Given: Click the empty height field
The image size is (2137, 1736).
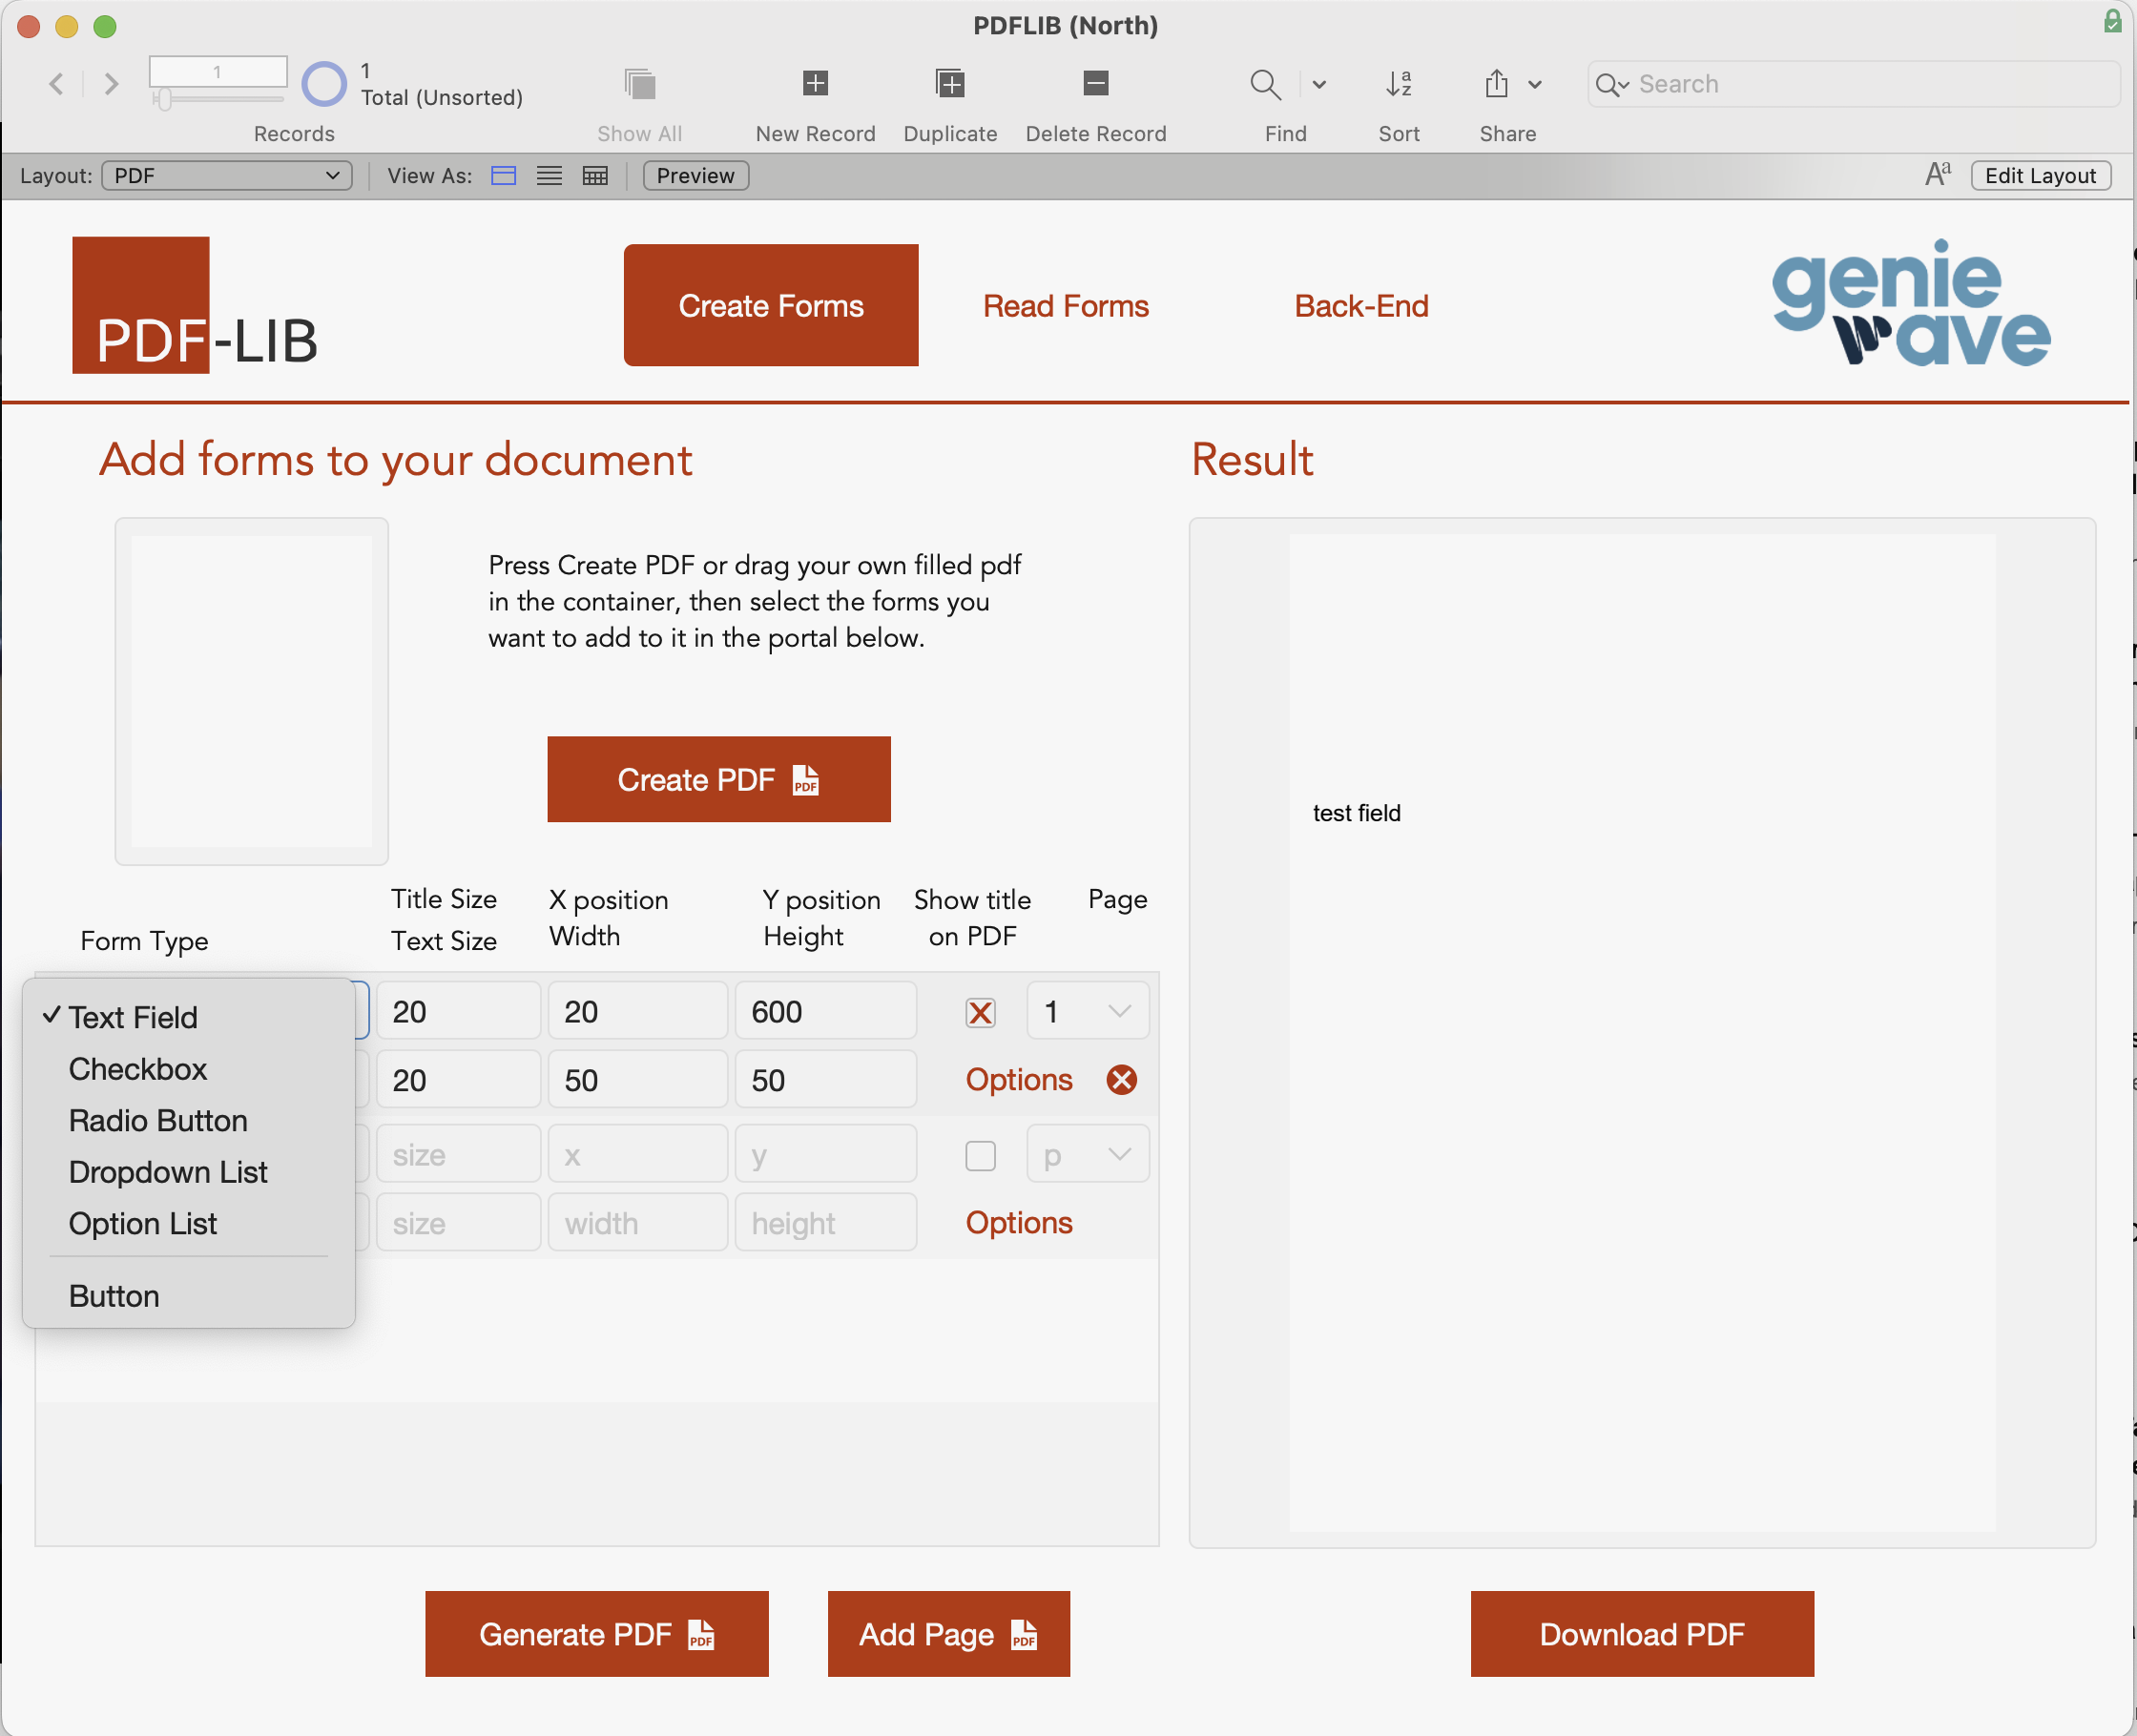Looking at the screenshot, I should pos(826,1223).
